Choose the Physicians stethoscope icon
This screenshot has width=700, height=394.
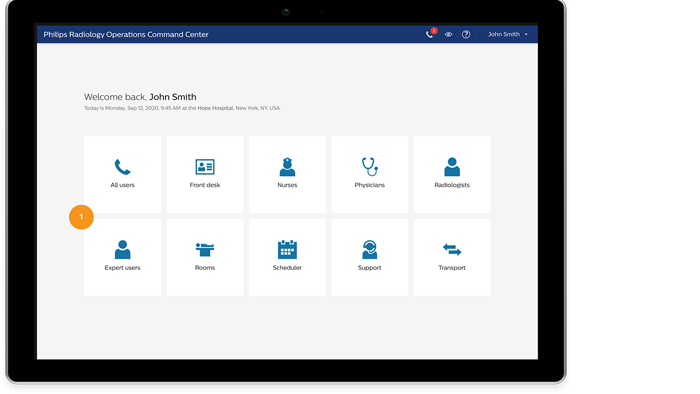[x=370, y=167]
